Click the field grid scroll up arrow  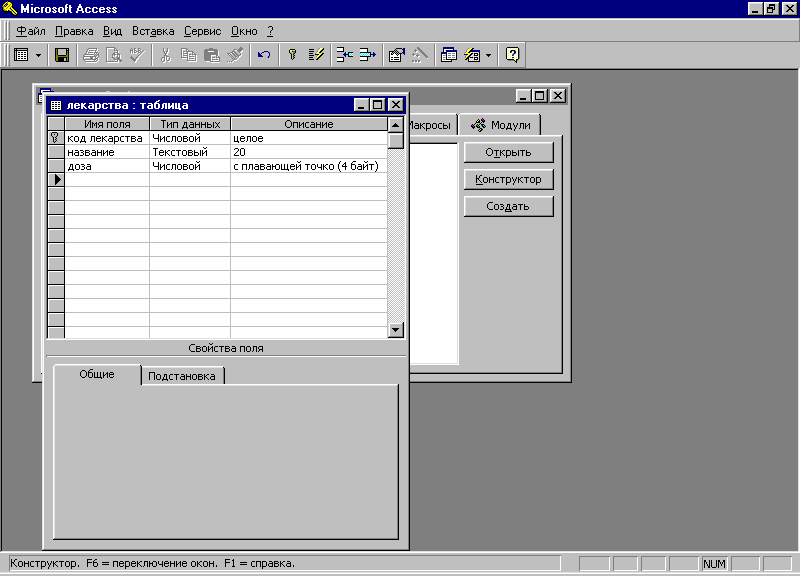[395, 124]
